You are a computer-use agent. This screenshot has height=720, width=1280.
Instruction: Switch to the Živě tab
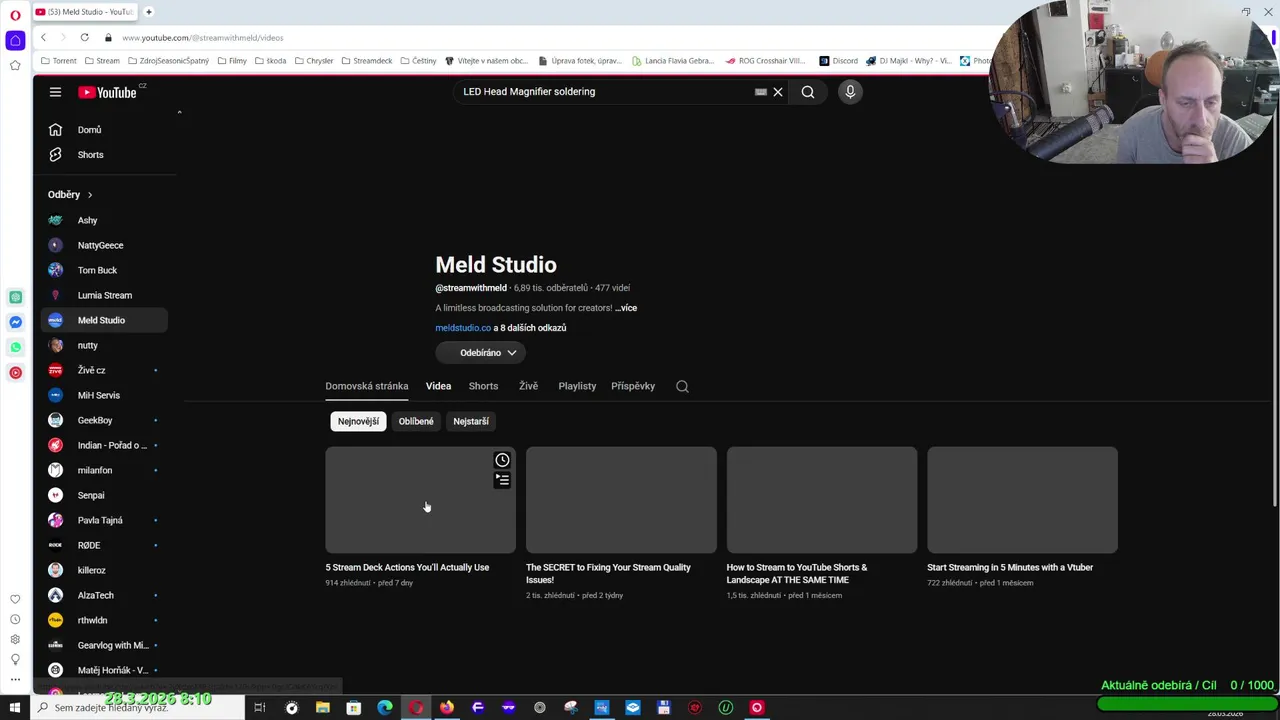[x=528, y=386]
